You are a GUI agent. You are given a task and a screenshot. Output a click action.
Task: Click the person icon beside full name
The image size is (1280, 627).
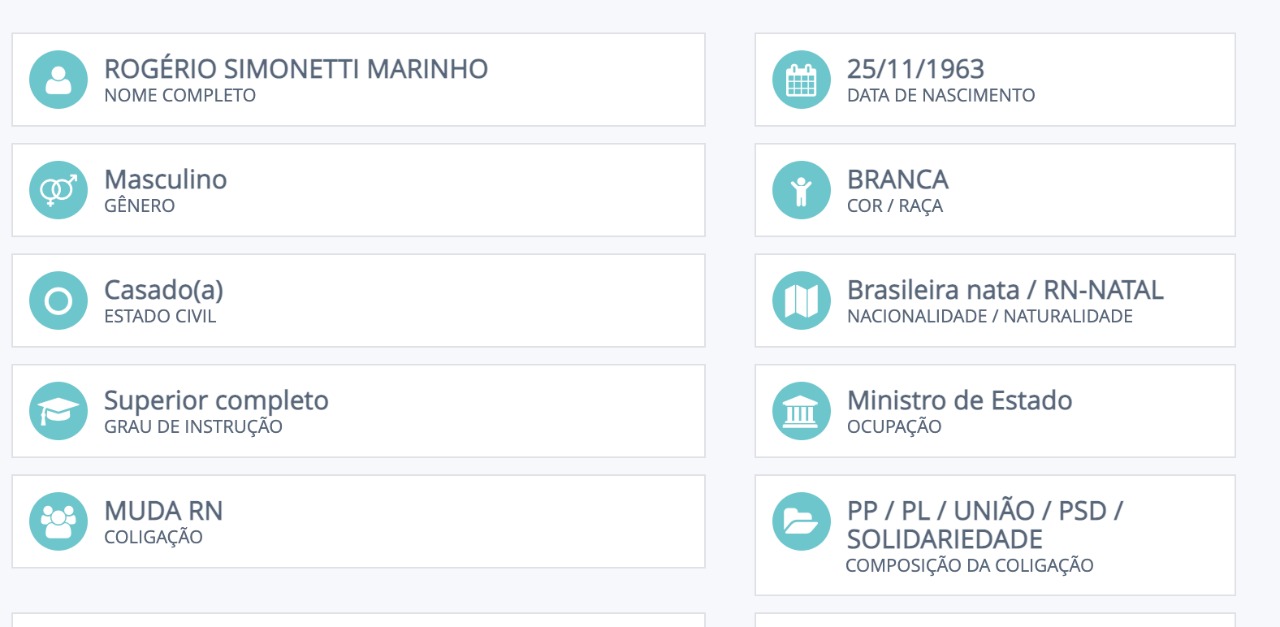[x=59, y=79]
